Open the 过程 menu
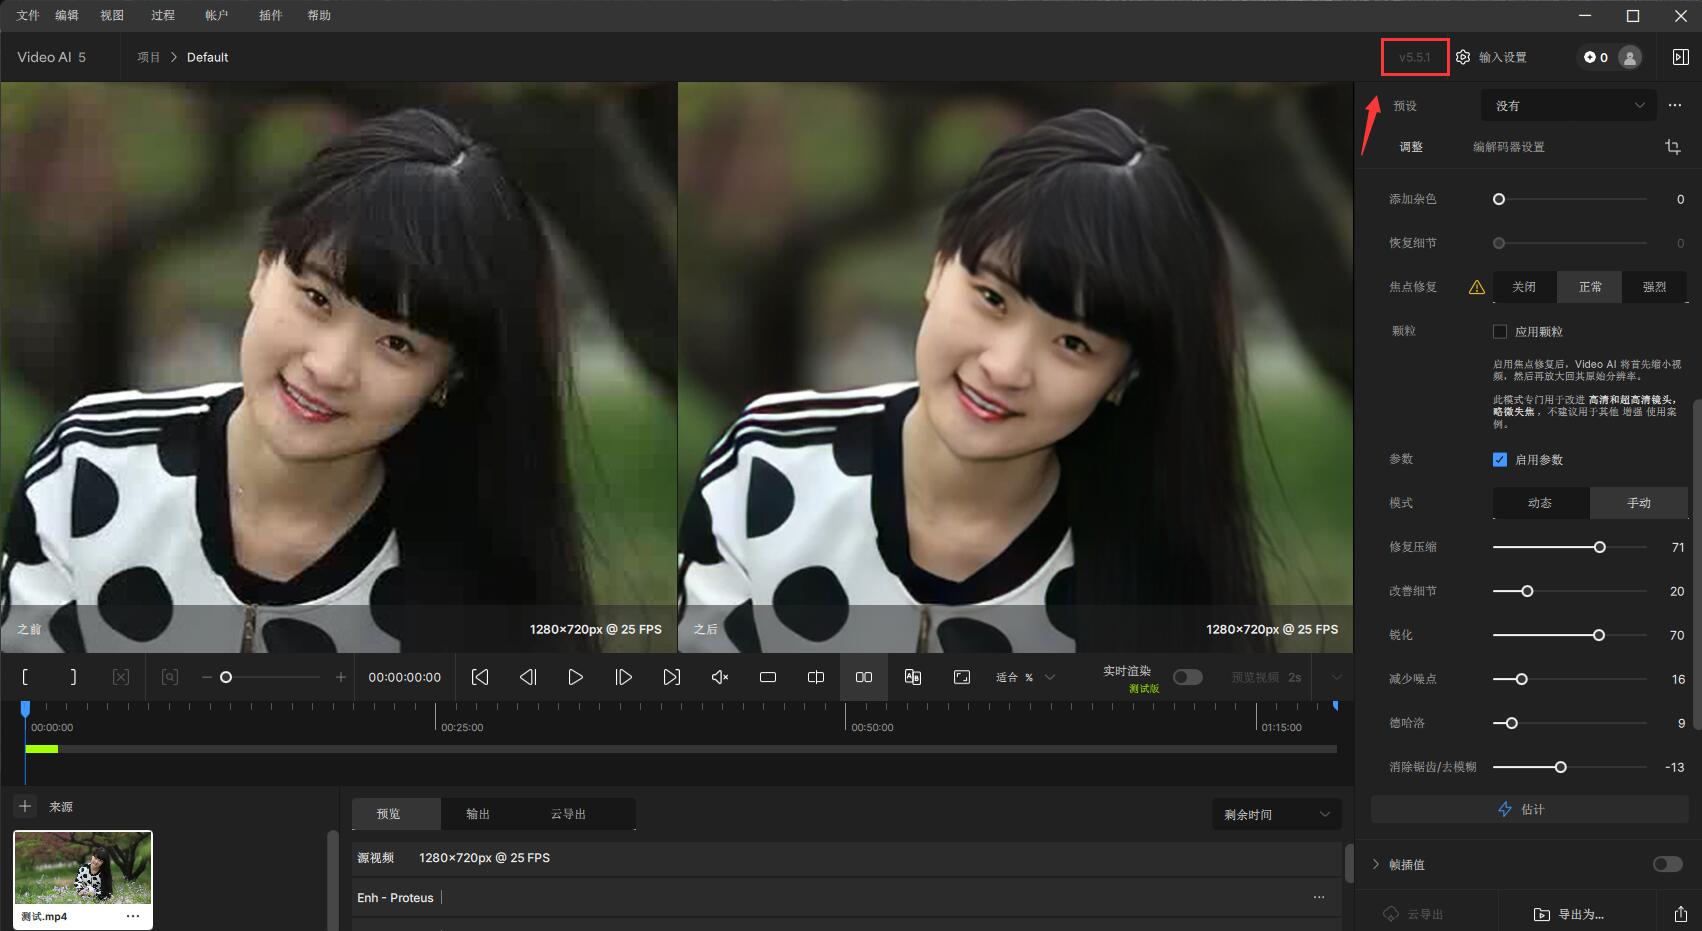The image size is (1702, 931). [x=163, y=15]
